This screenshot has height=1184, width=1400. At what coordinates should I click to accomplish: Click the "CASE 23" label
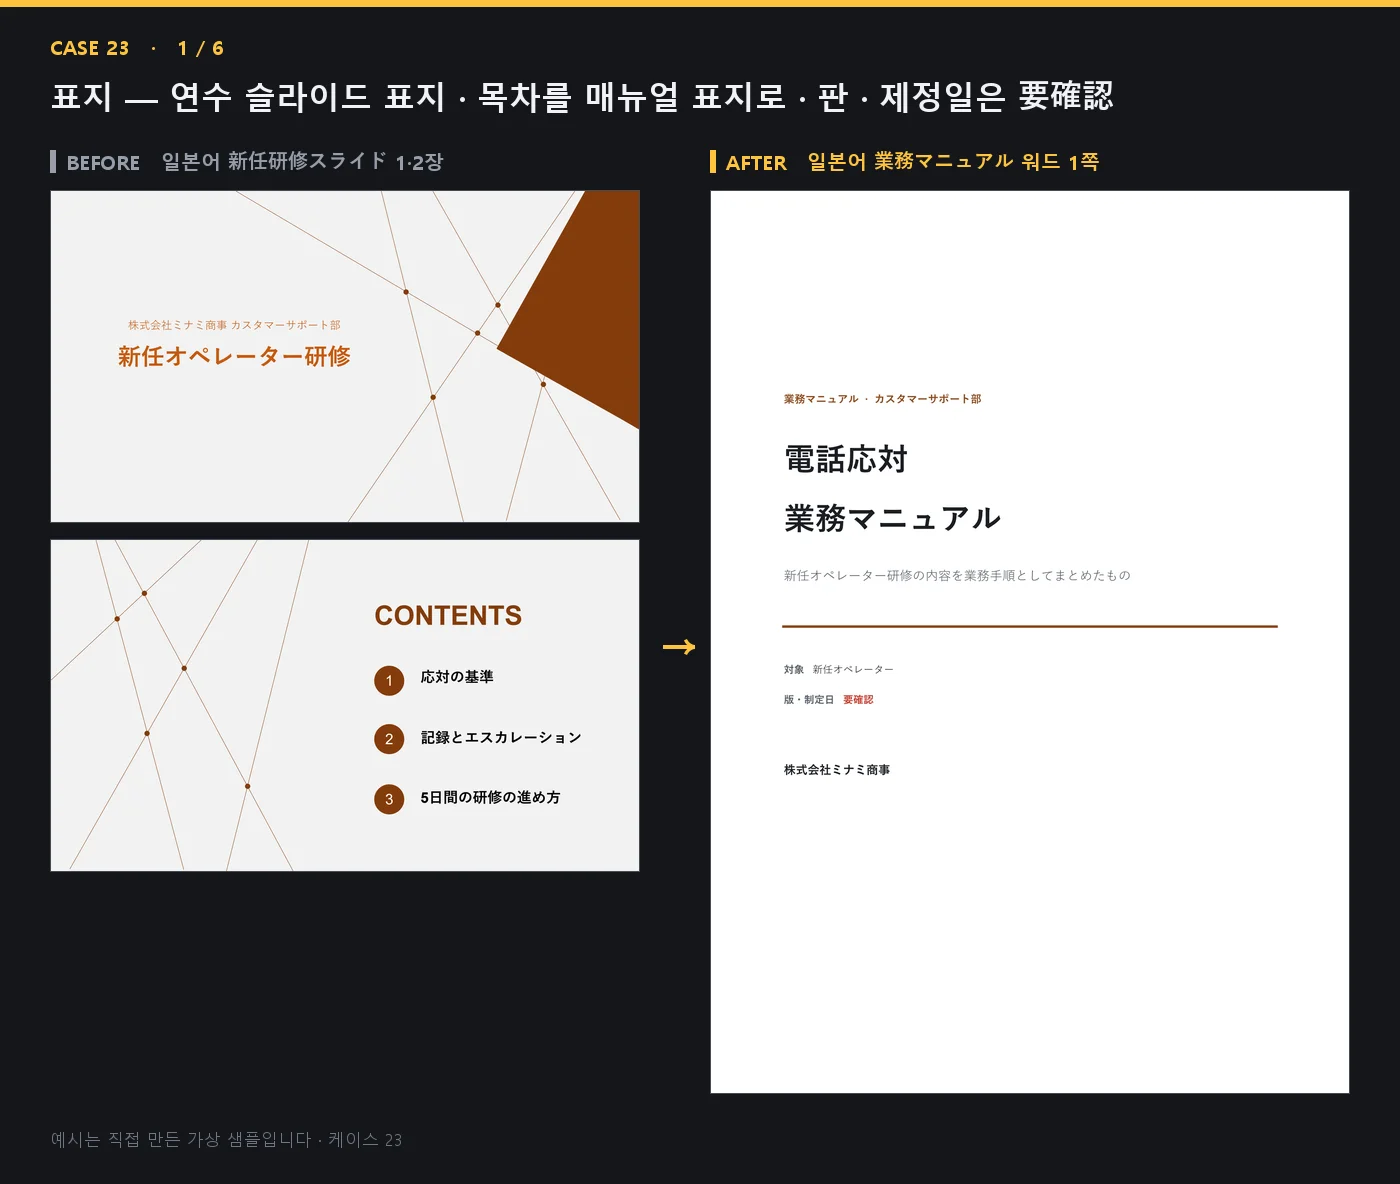pyautogui.click(x=90, y=48)
